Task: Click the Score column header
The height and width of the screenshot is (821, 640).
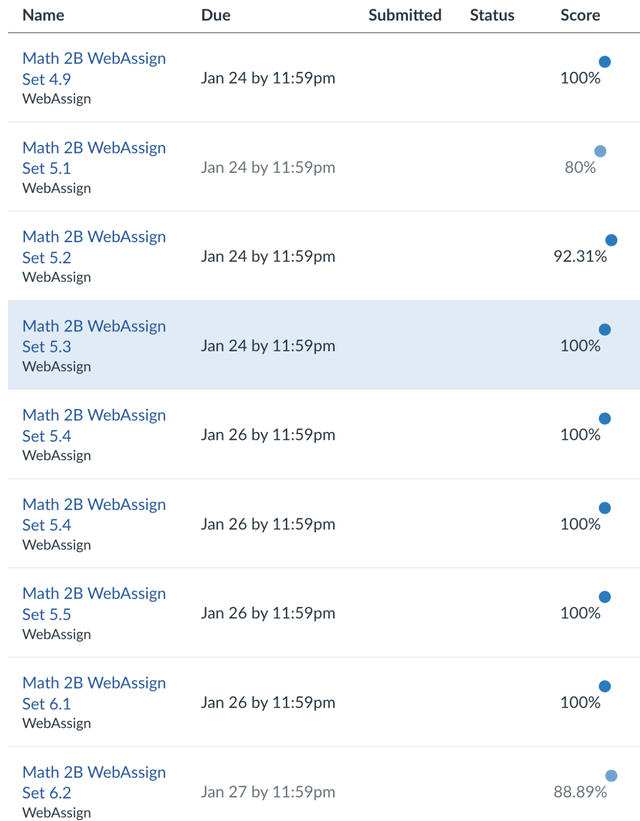Action: coord(580,15)
